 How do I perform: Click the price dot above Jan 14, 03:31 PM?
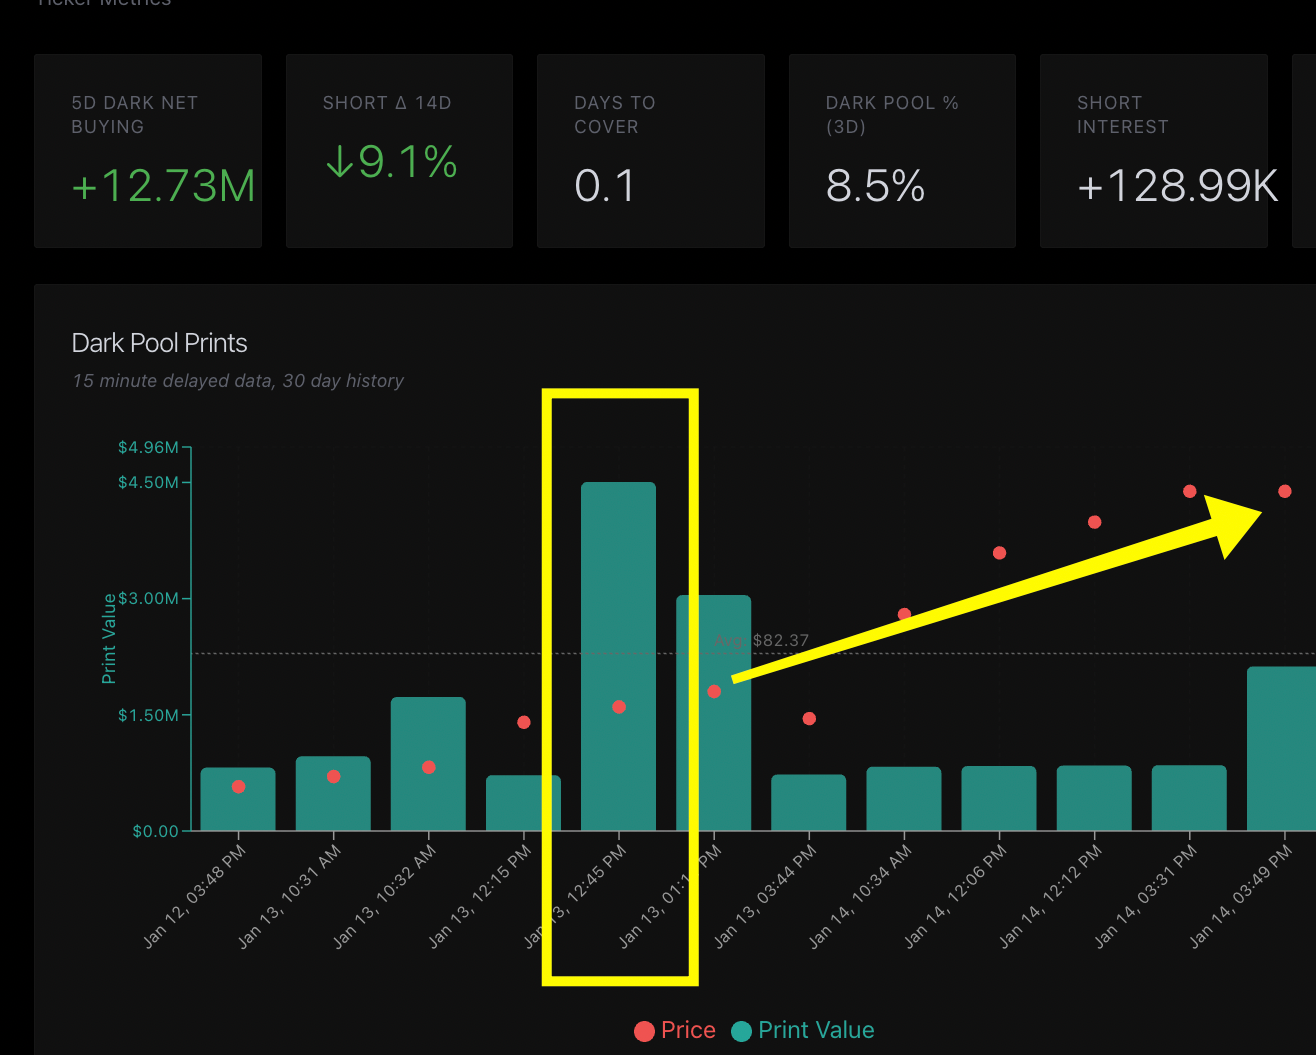(1189, 491)
